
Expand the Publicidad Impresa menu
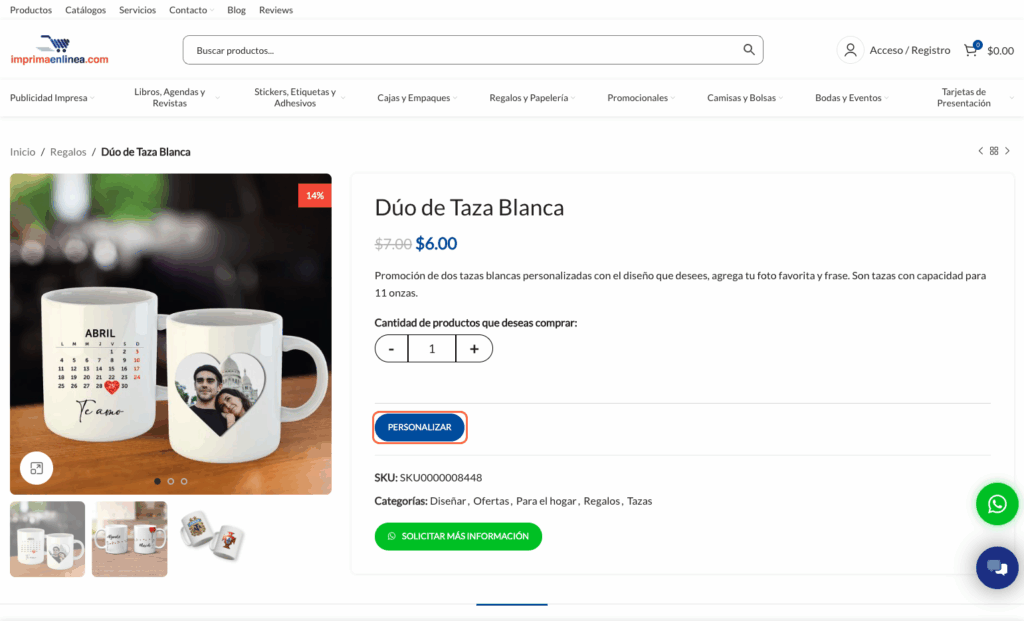(x=53, y=98)
